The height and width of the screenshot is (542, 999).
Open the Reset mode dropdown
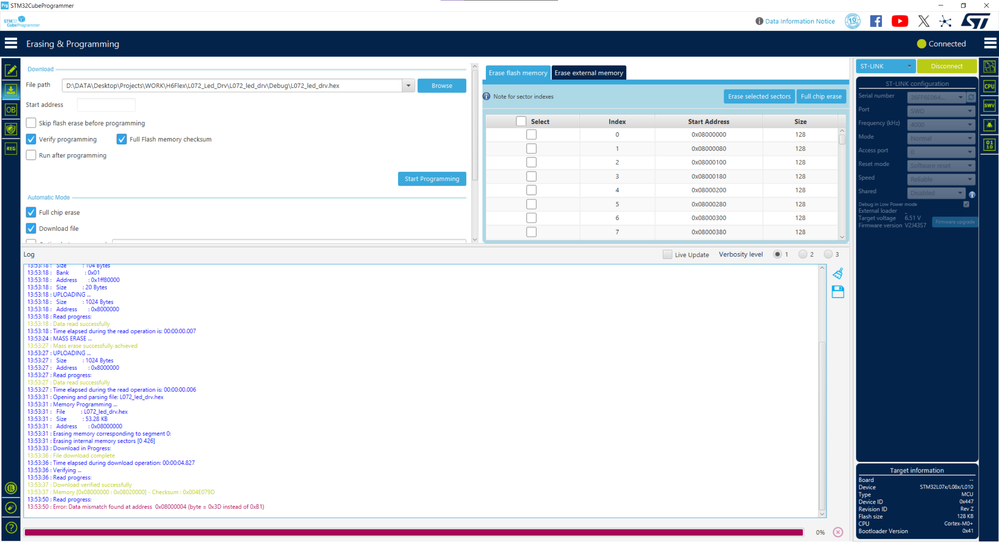941,165
